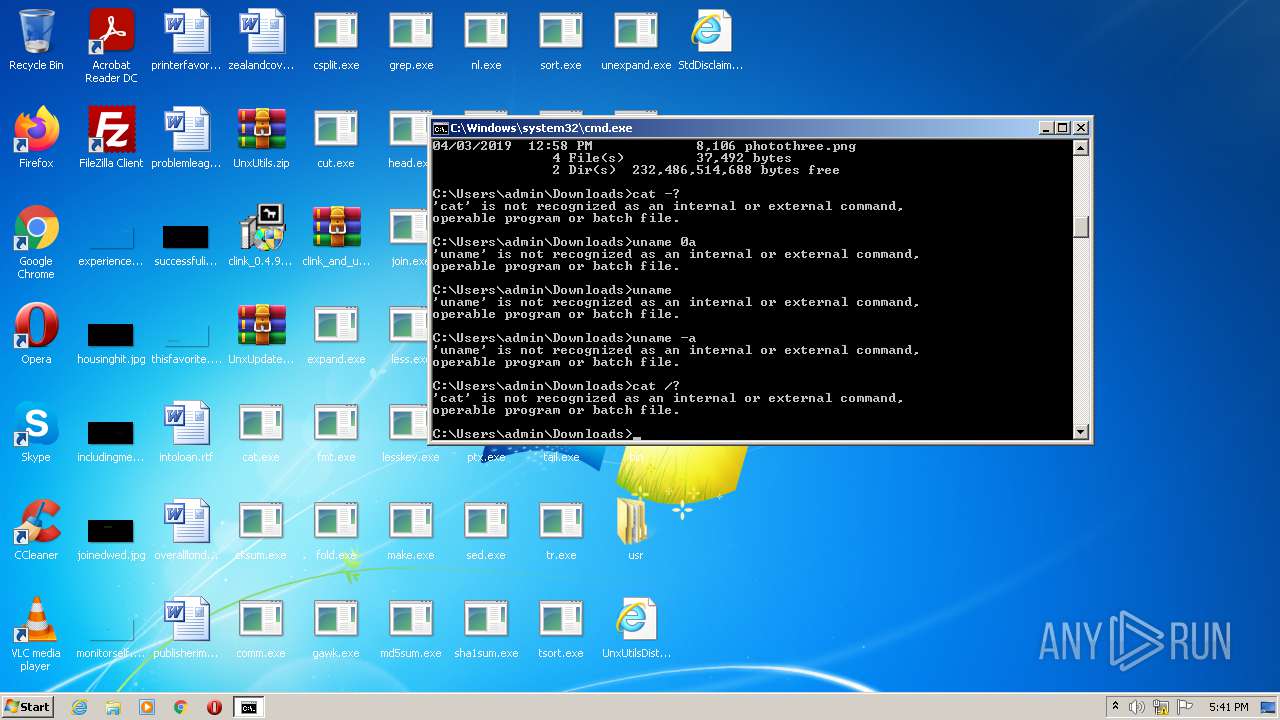Open the UnxUtilsDist HTML file
Viewport: 1280px width, 720px height.
tap(636, 628)
